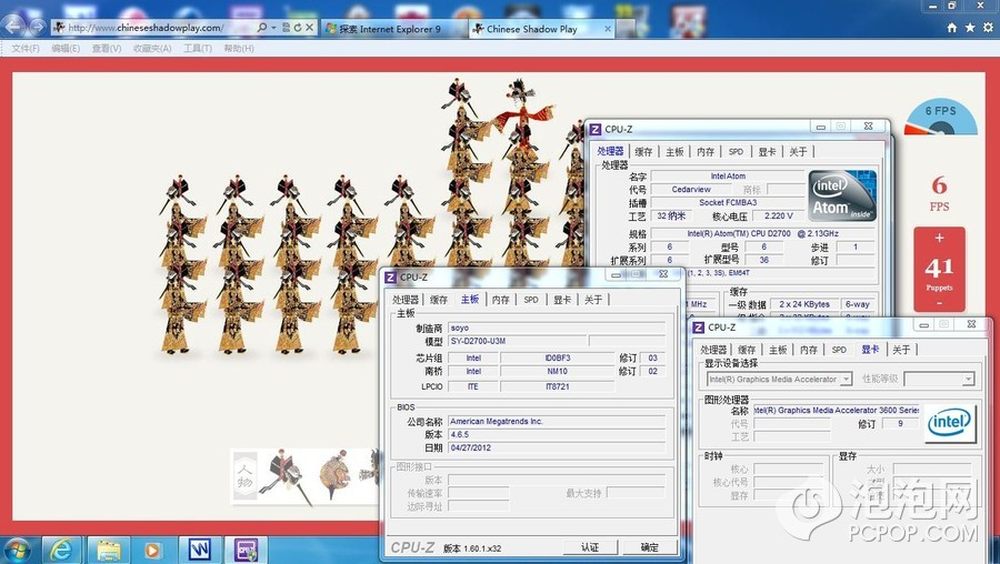Open the Windows Start orb
1000x564 pixels.
pos(17,549)
